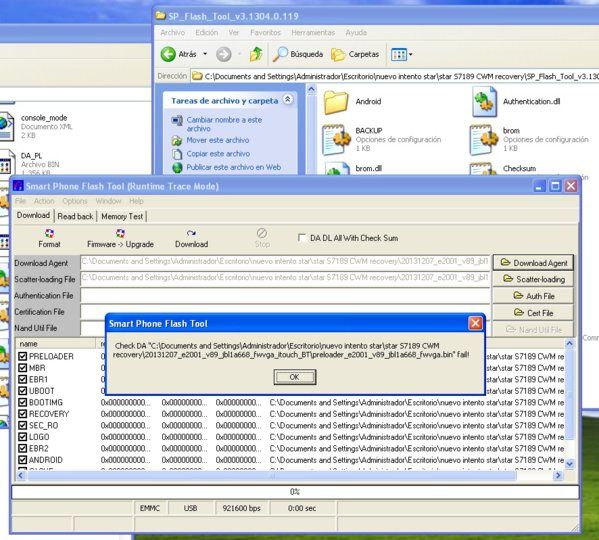Uncheck the SEC_RO partition checkbox
599x540 pixels.
(23, 425)
